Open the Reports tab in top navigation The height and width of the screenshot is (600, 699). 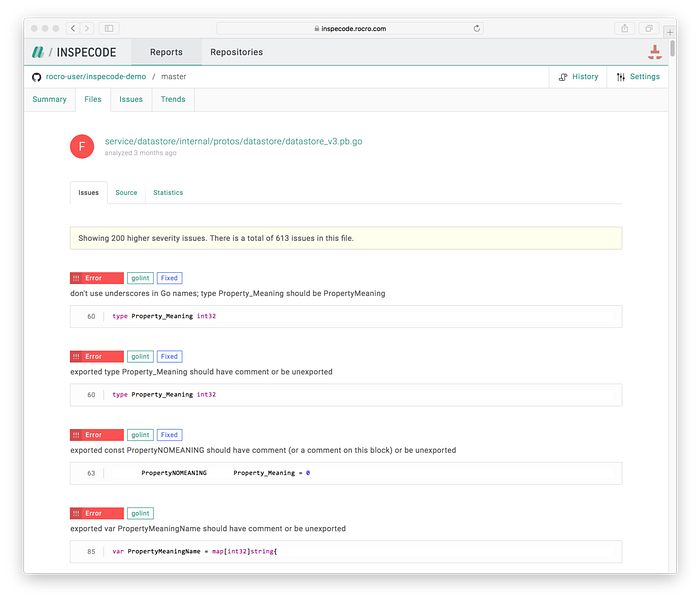[166, 52]
